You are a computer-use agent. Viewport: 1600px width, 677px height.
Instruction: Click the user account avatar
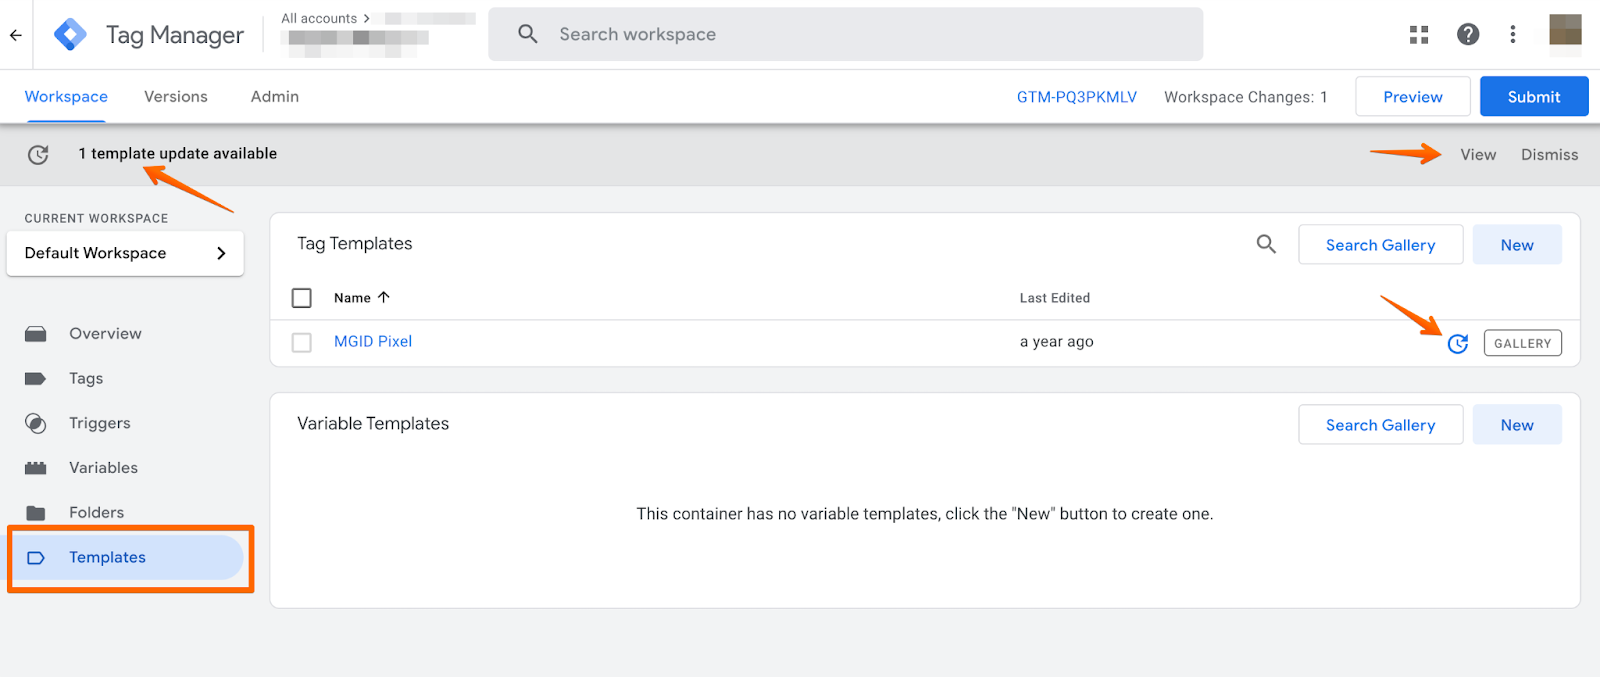click(1564, 31)
